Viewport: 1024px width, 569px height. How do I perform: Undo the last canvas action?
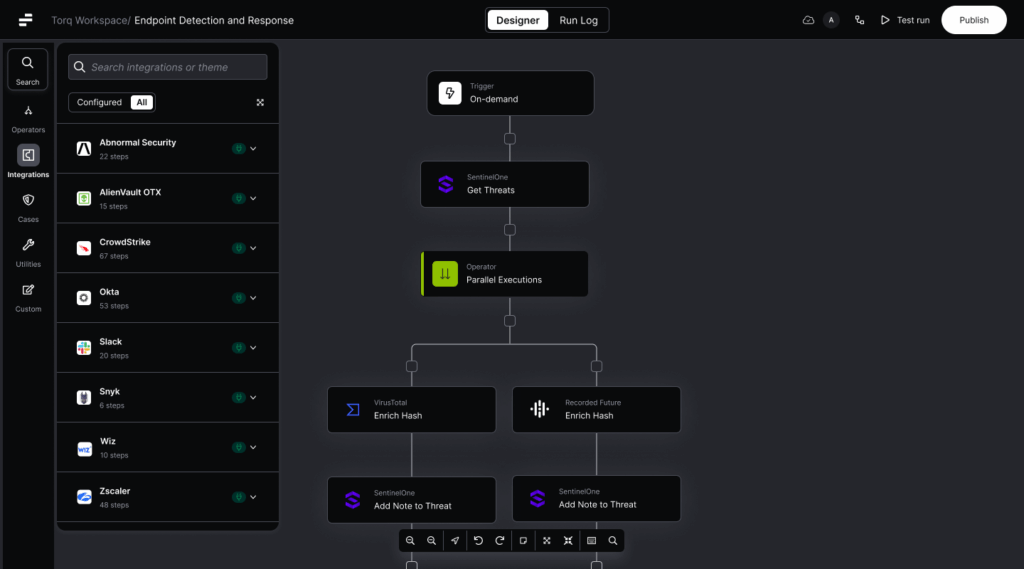pyautogui.click(x=478, y=541)
